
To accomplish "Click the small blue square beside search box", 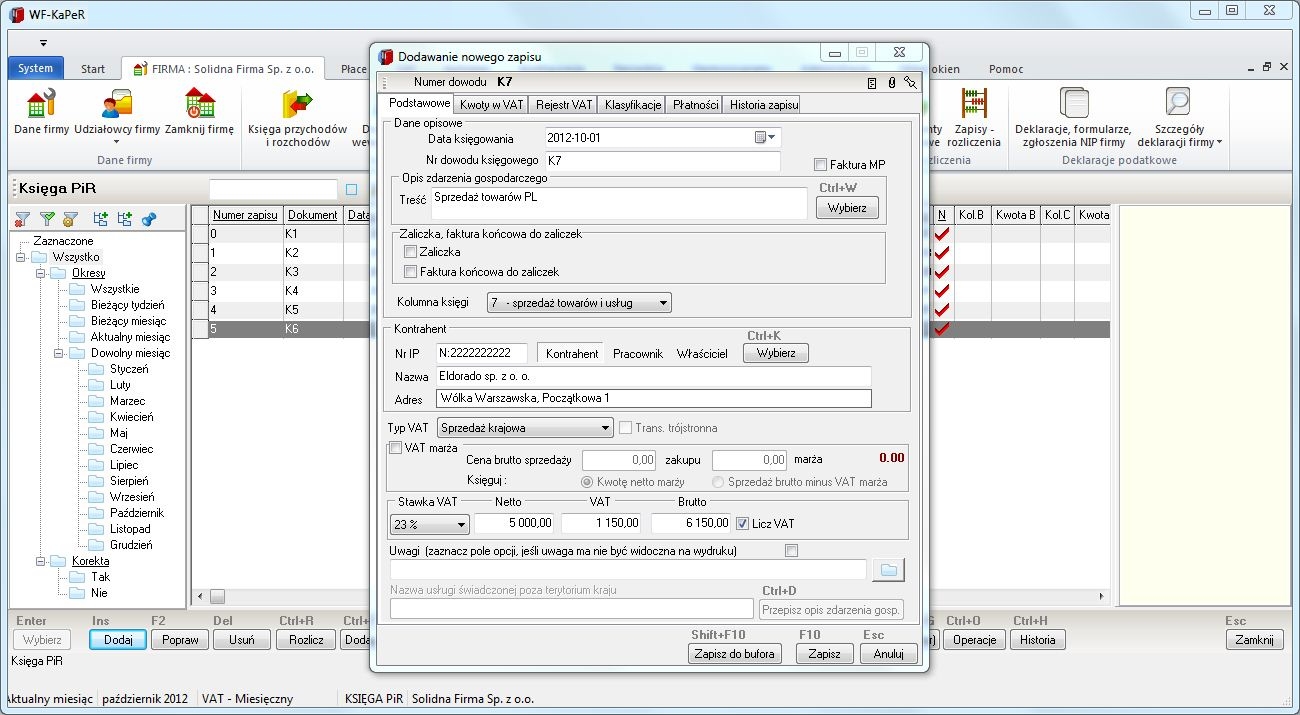I will pyautogui.click(x=351, y=189).
